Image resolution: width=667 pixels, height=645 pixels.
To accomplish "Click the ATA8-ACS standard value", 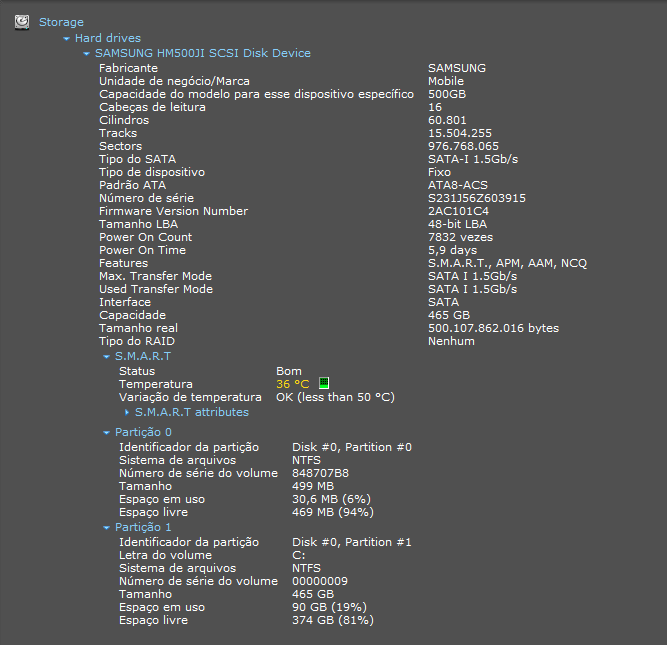I will (458, 185).
